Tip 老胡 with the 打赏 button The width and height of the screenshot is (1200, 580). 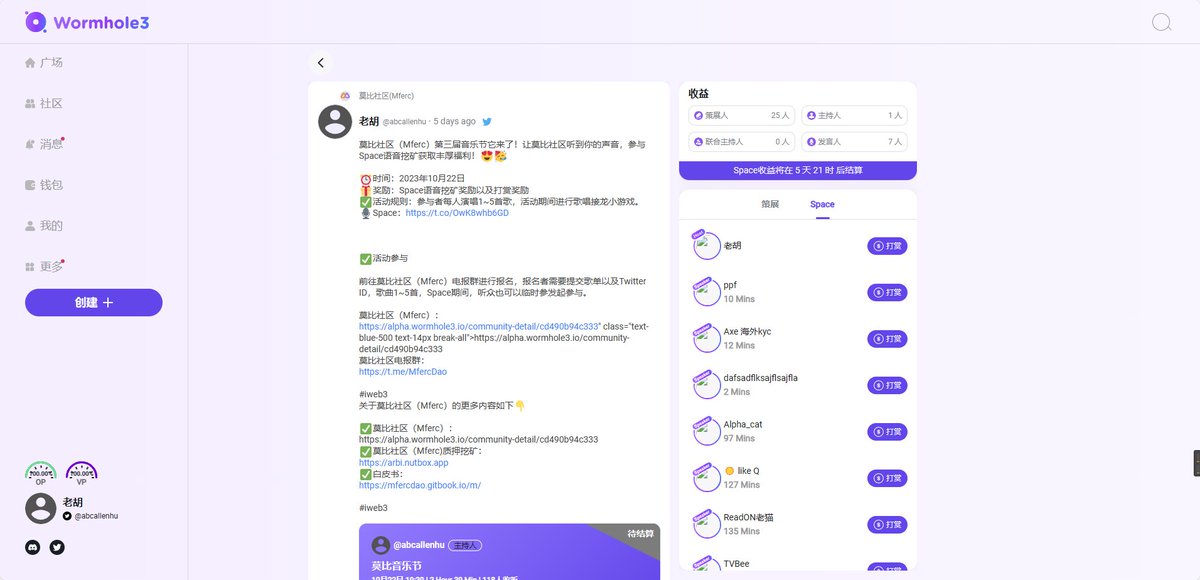click(x=887, y=245)
